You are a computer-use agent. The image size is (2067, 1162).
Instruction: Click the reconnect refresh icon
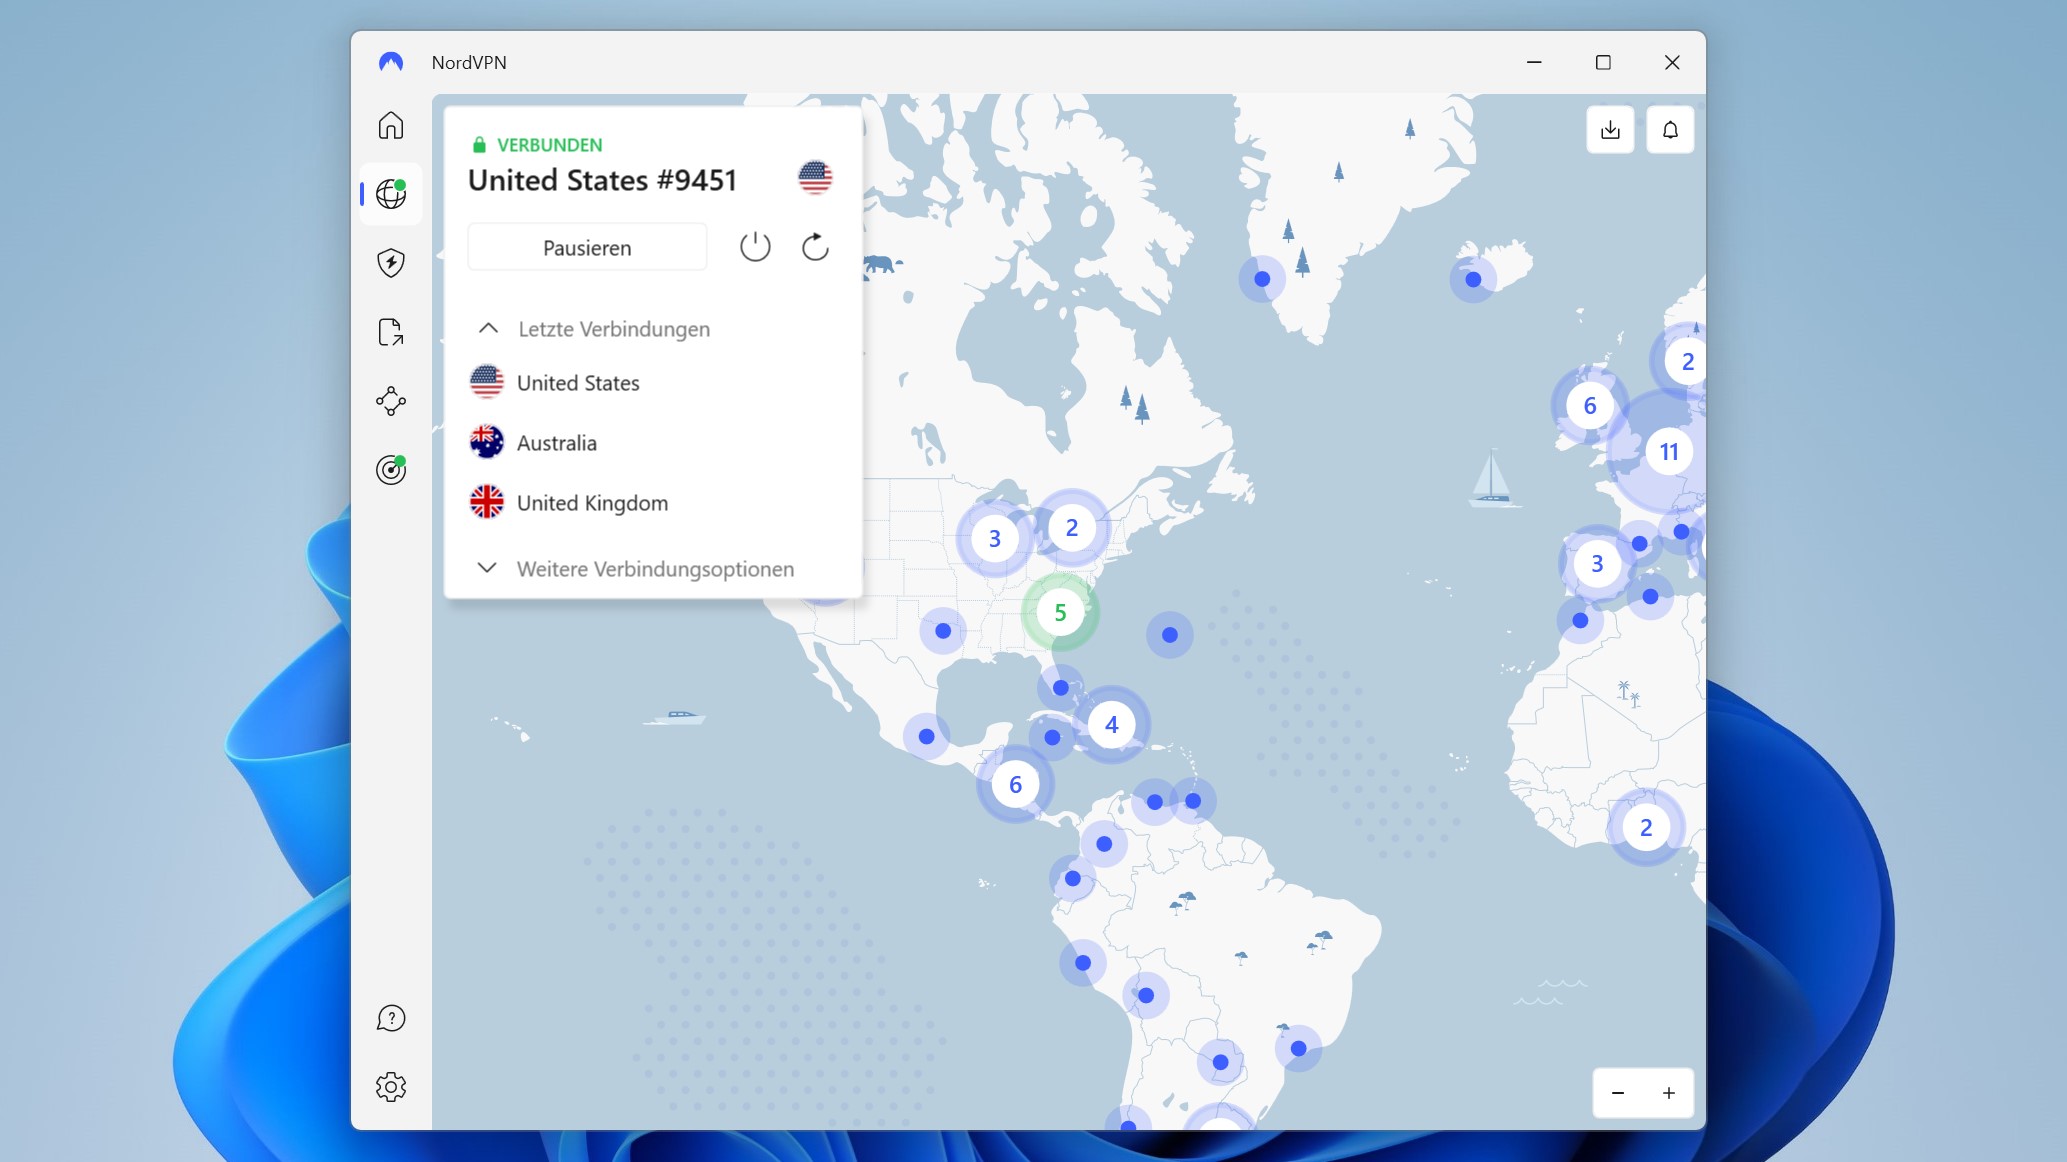815,247
